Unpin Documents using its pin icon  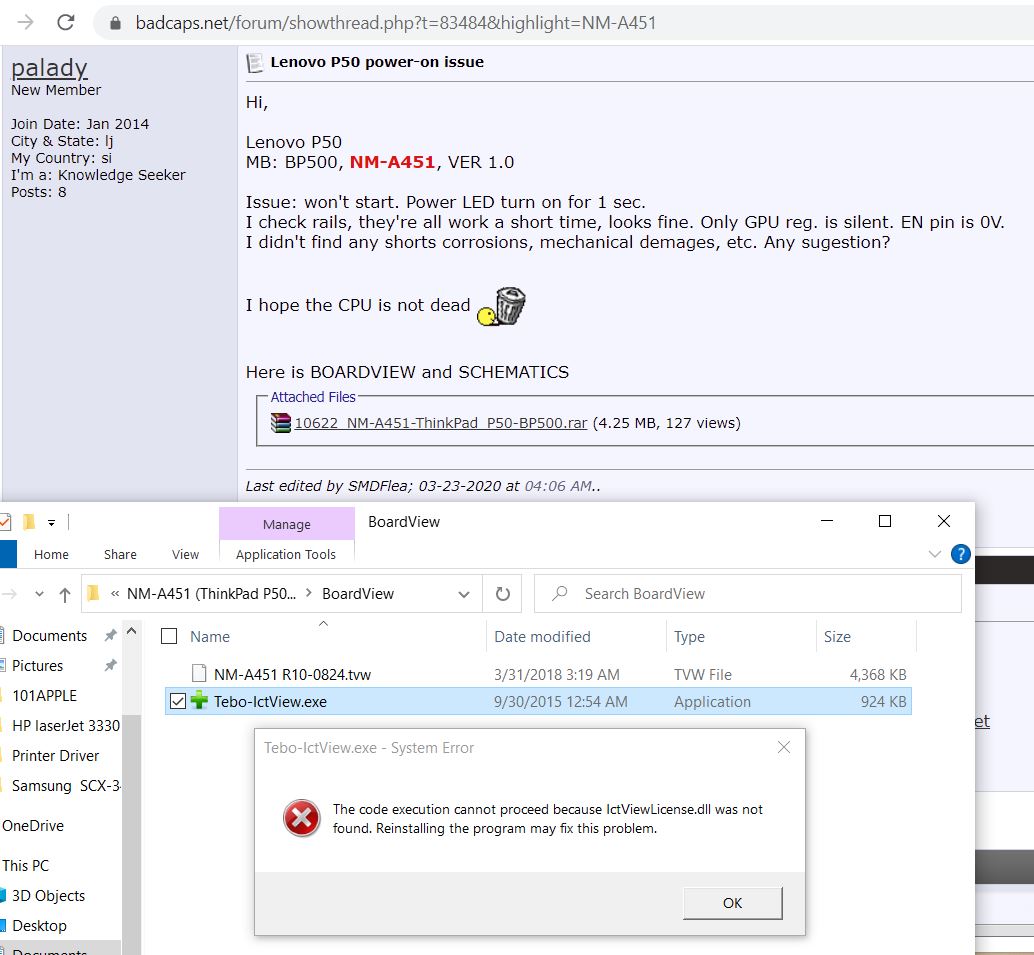110,635
